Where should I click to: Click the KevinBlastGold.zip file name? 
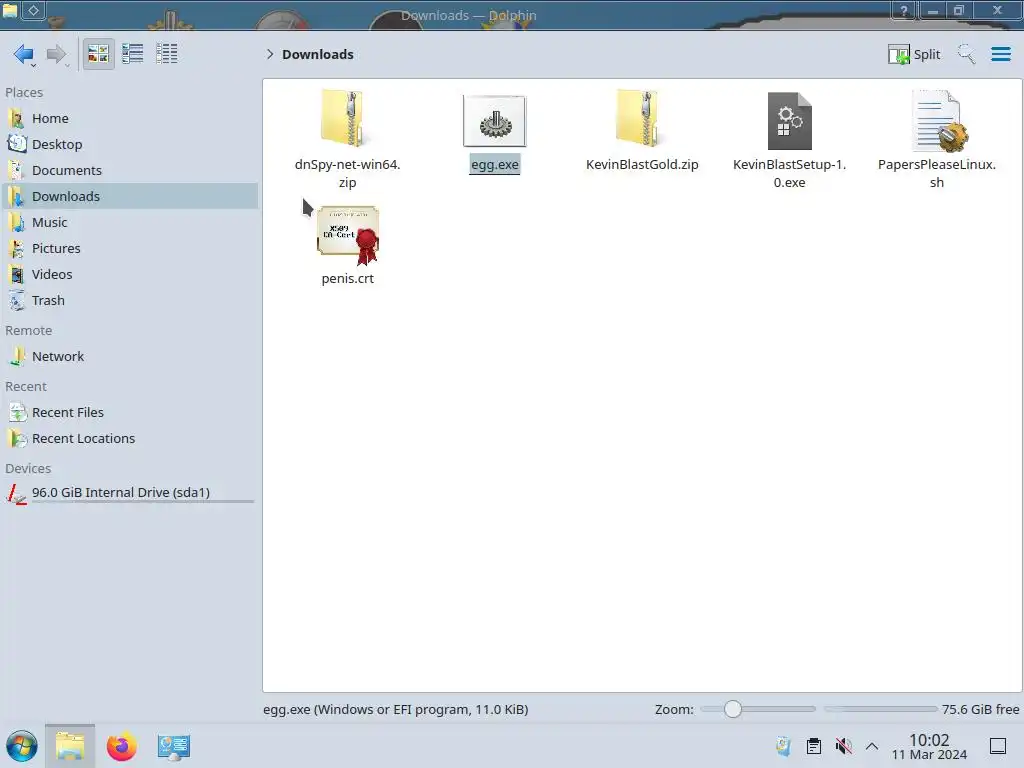click(642, 165)
